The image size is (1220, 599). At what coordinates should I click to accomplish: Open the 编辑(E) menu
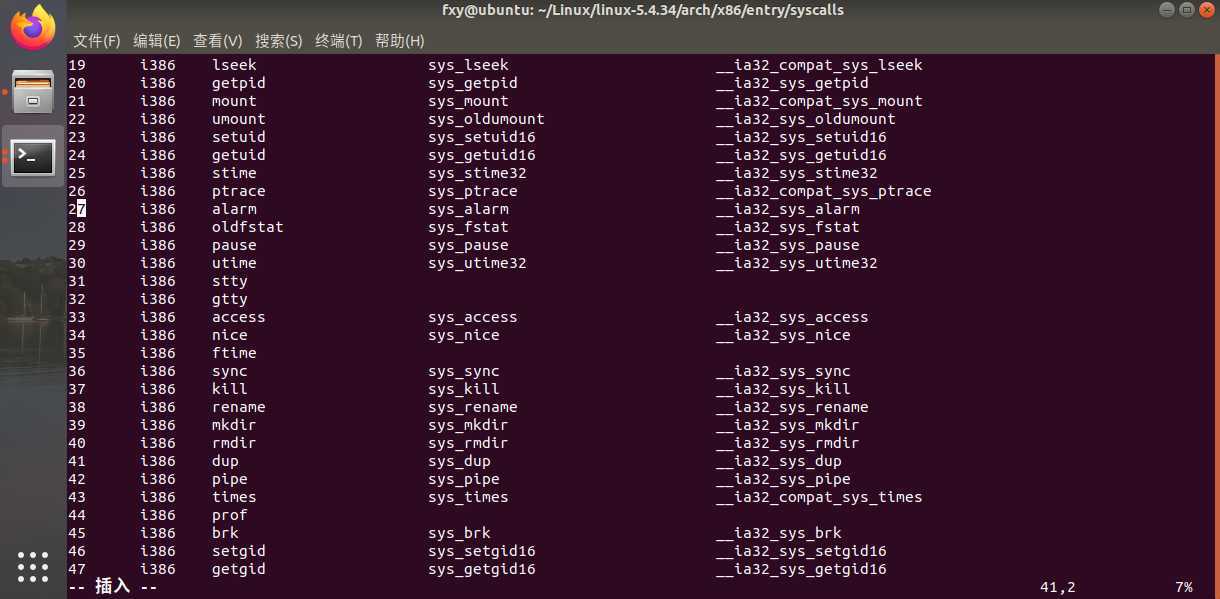coord(157,41)
